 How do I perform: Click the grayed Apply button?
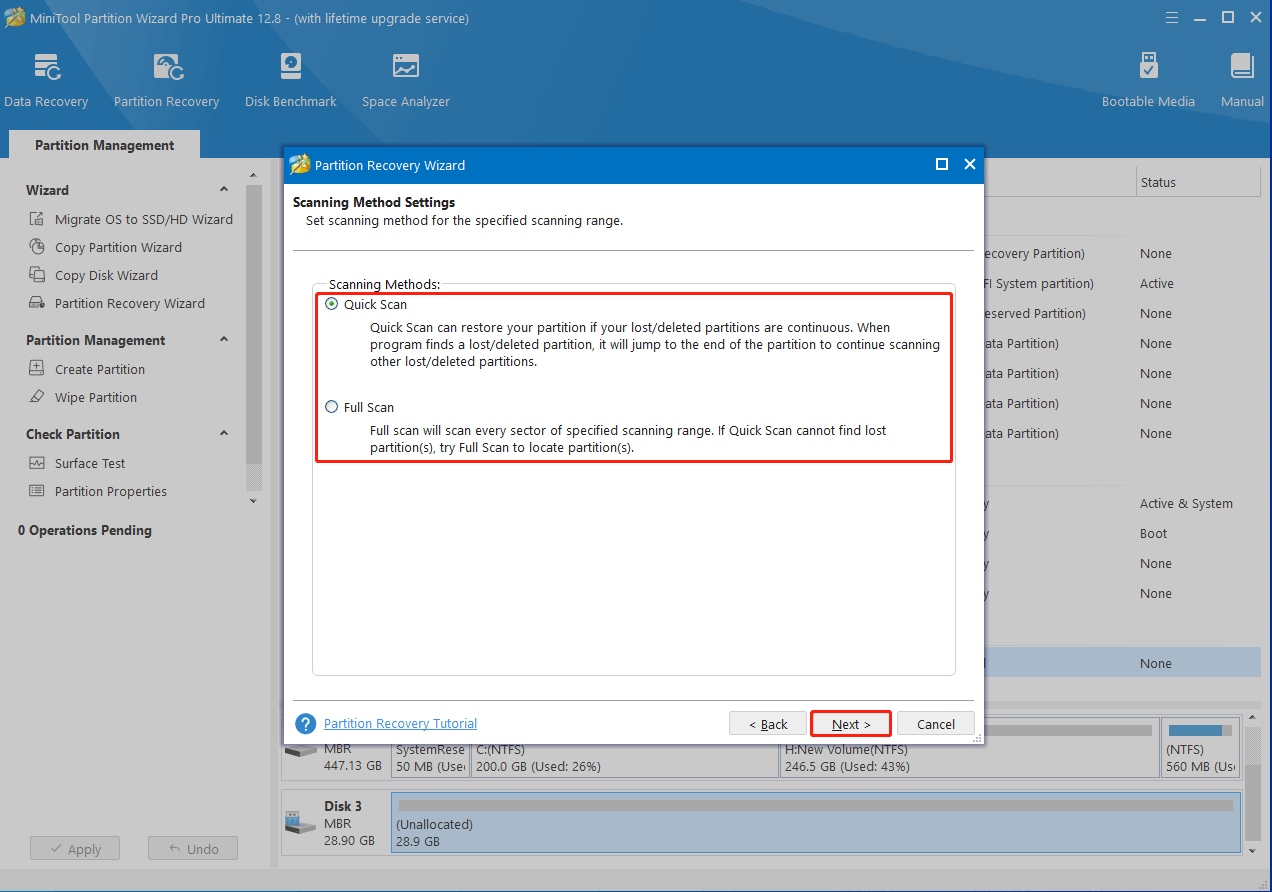(x=74, y=849)
